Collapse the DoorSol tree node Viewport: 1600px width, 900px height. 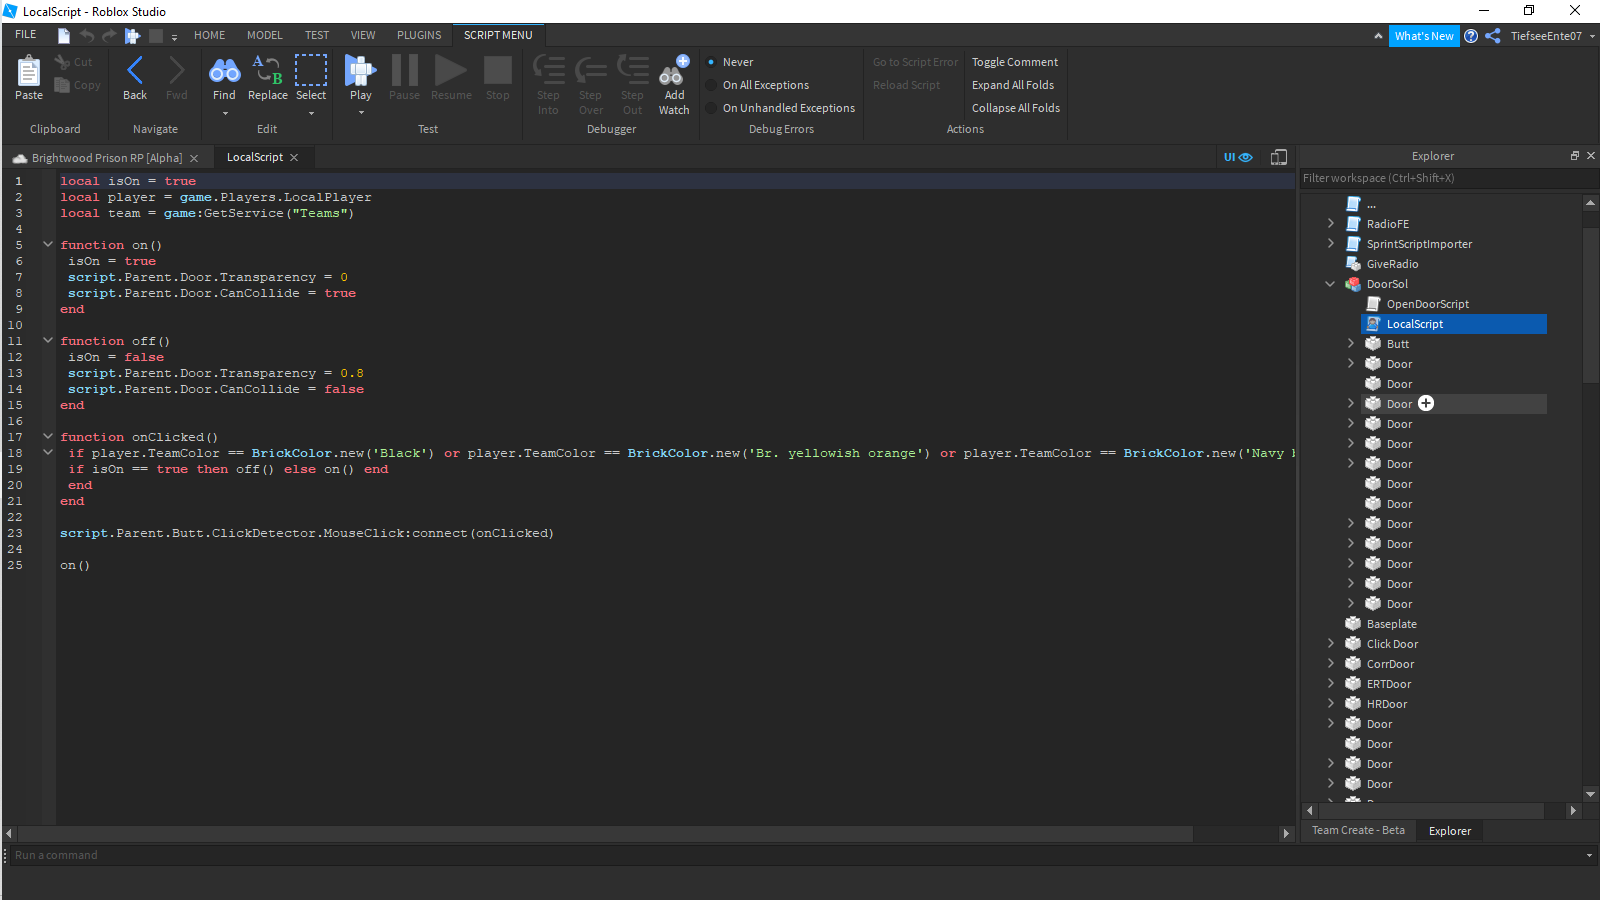pos(1330,284)
